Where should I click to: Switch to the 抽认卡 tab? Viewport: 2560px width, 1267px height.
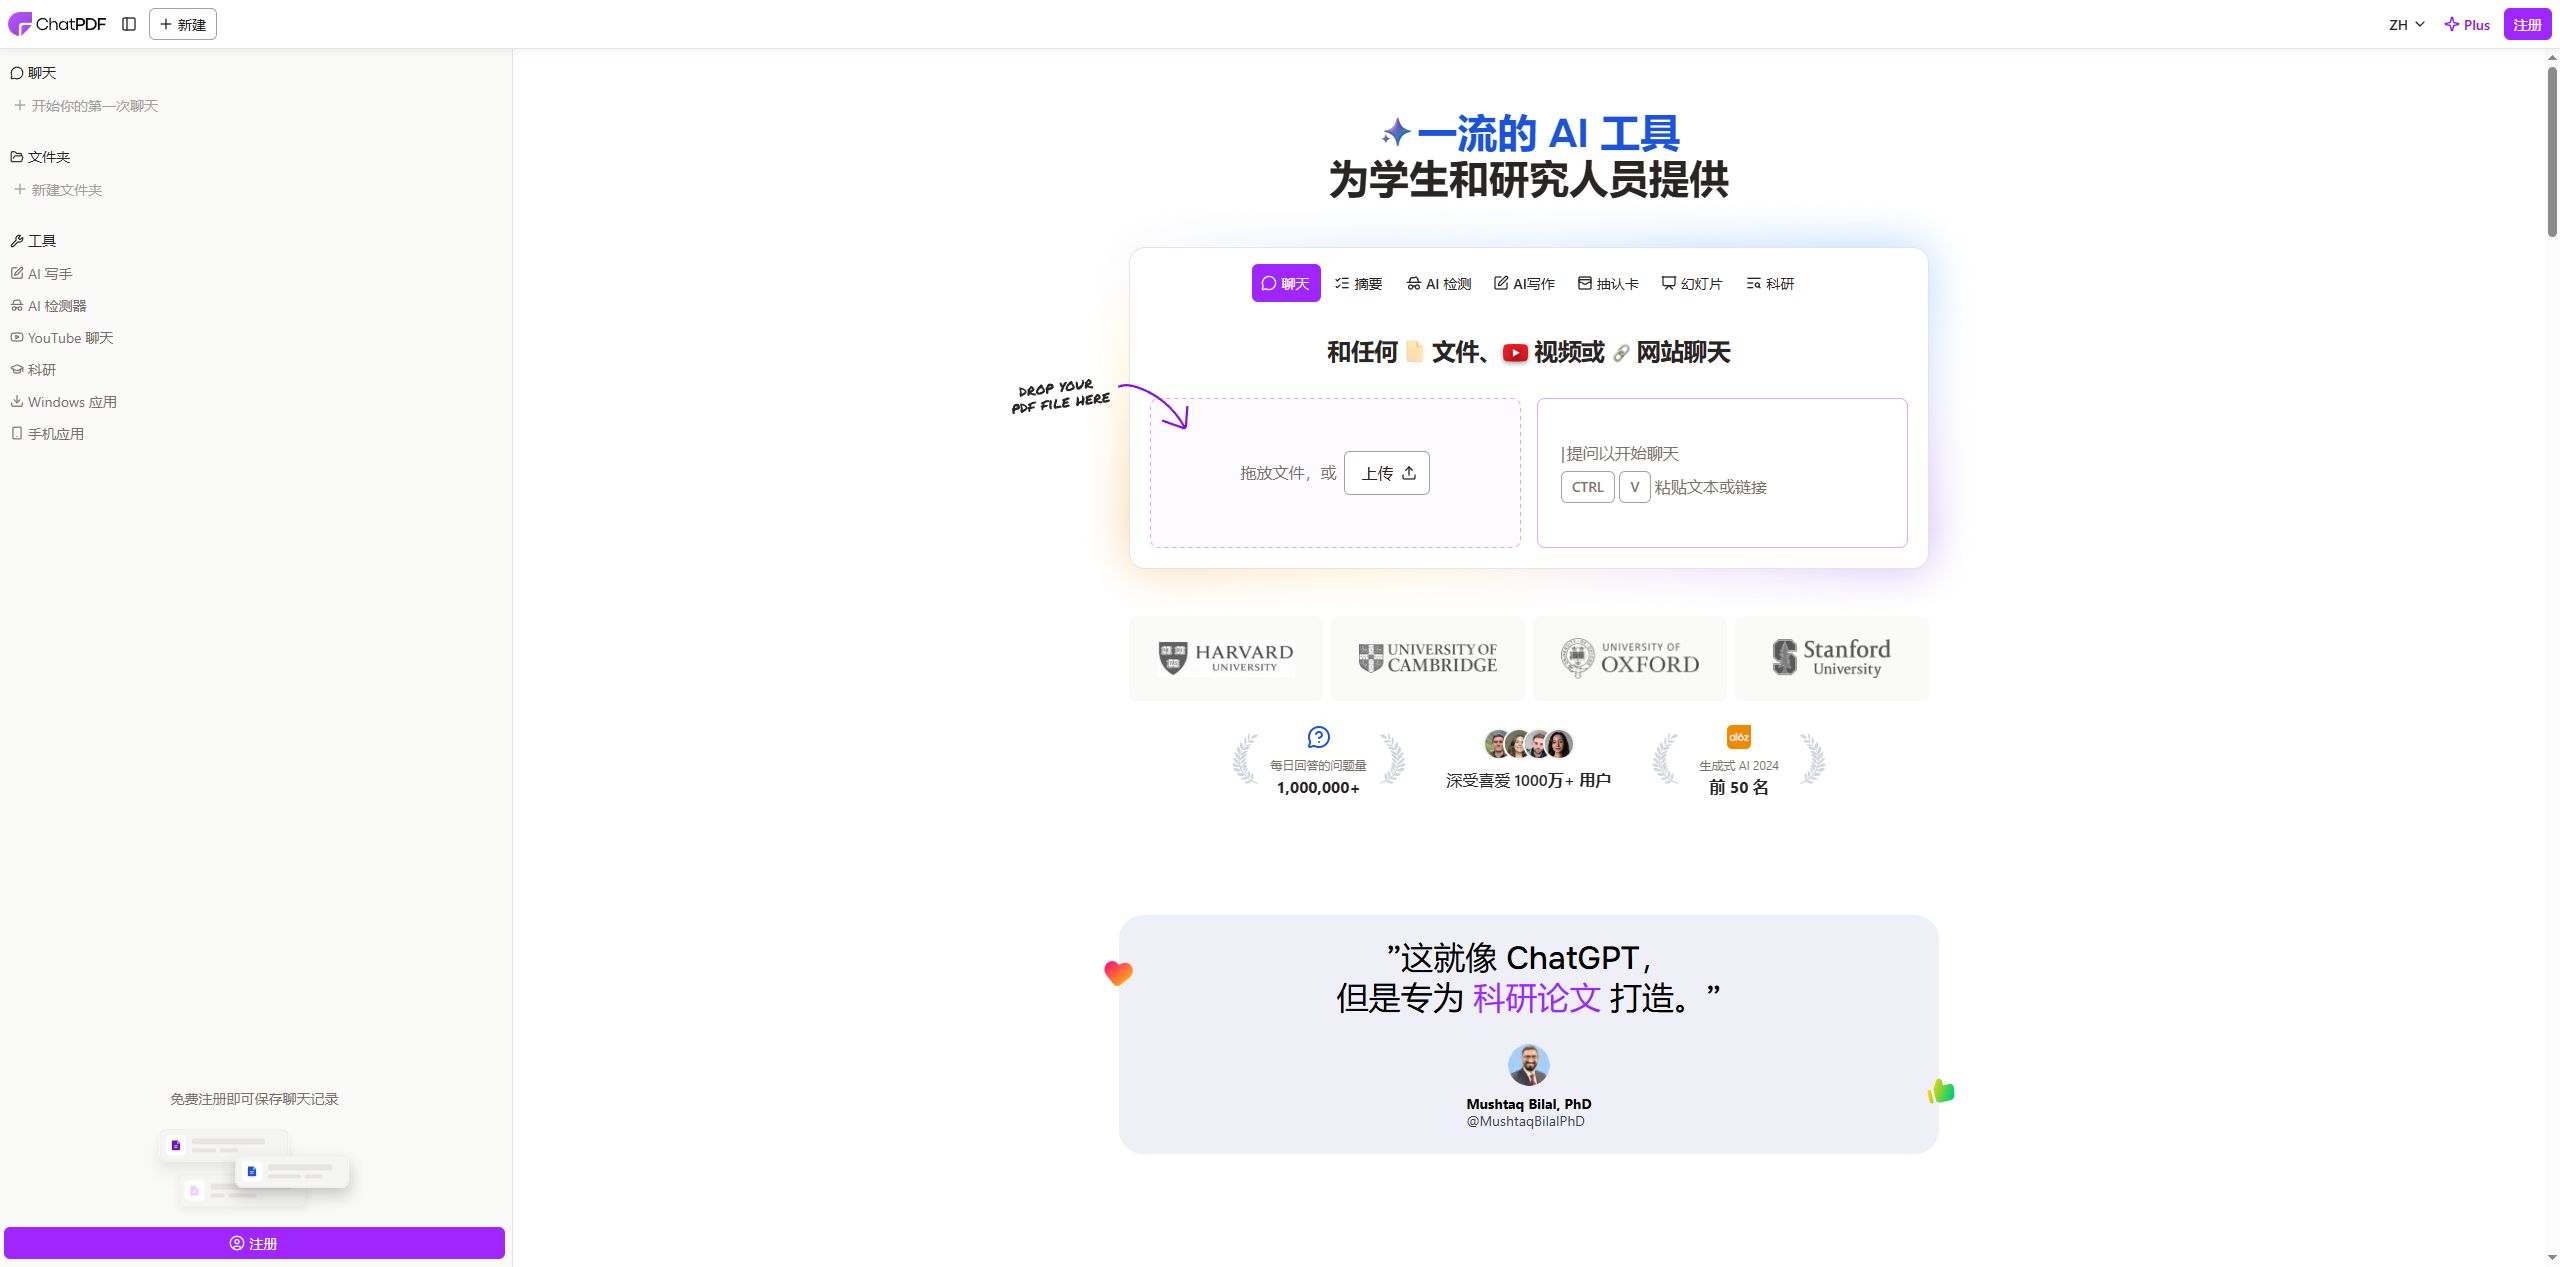(1608, 283)
